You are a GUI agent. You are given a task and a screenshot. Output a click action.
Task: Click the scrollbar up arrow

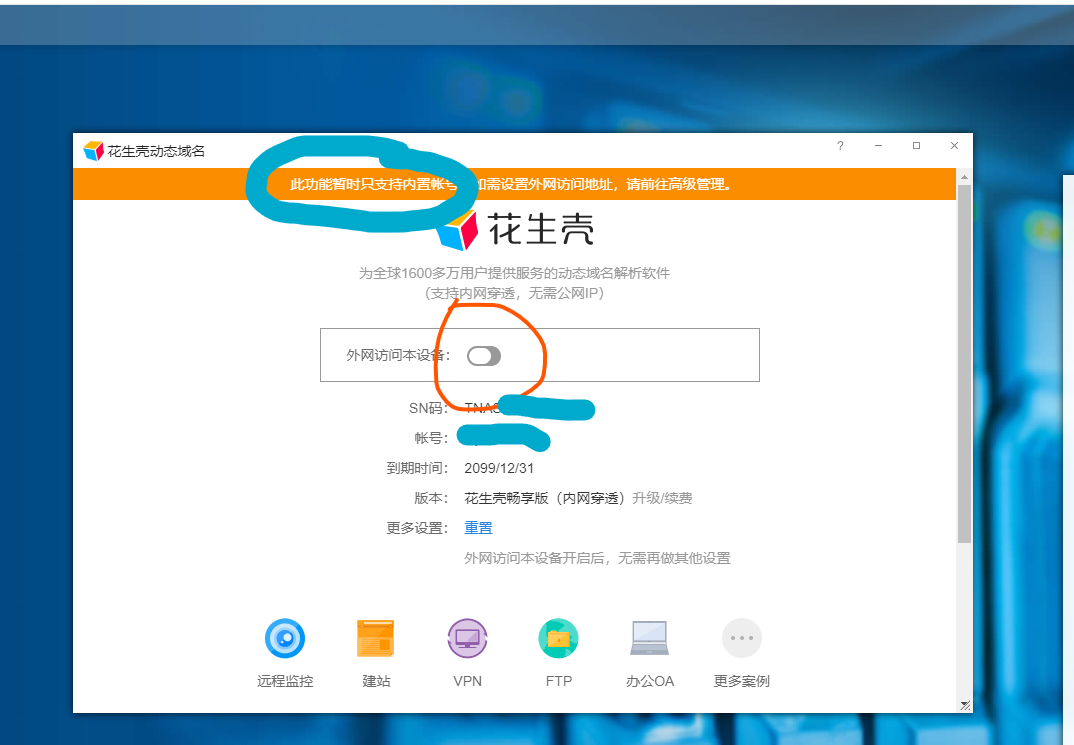[x=962, y=175]
